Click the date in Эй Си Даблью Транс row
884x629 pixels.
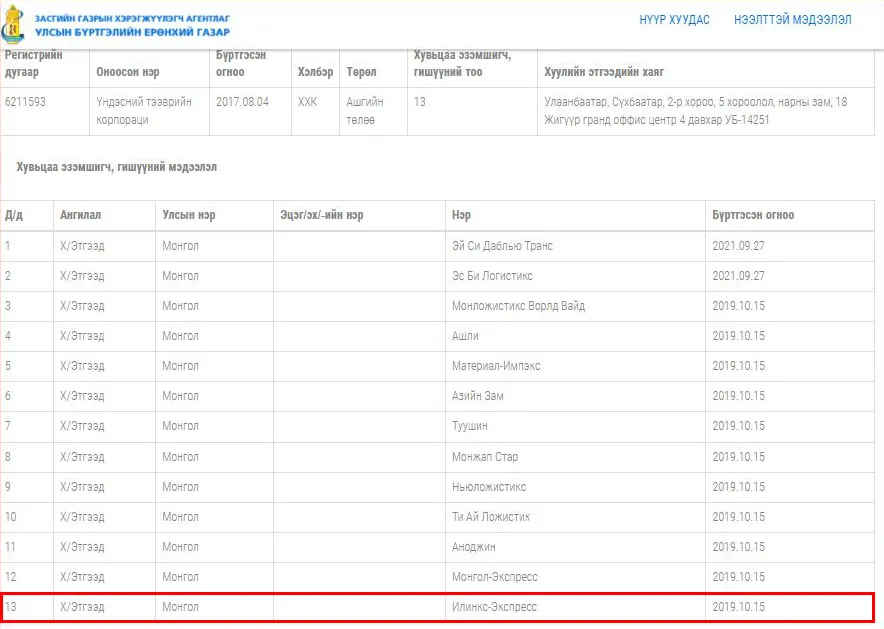coord(739,246)
